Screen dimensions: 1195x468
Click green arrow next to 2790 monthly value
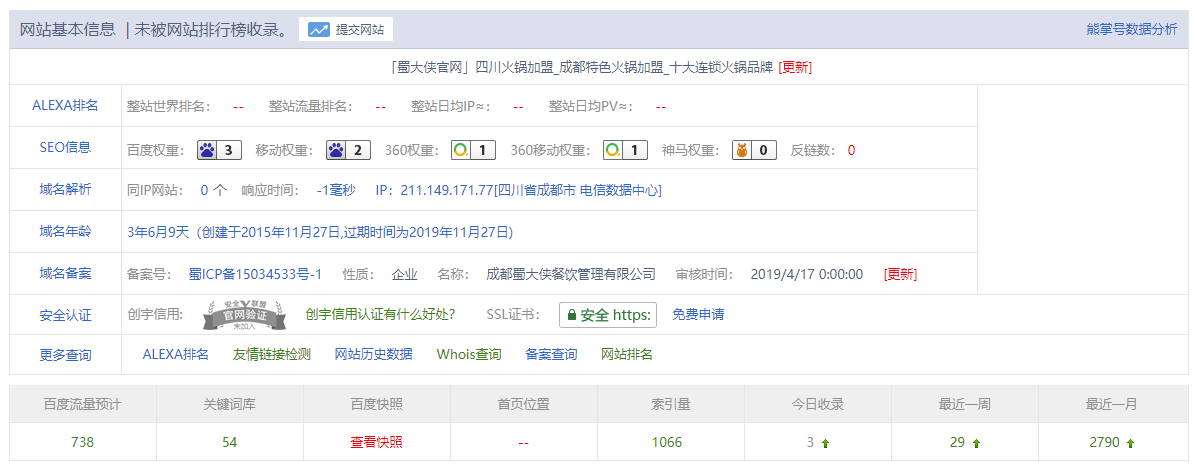pyautogui.click(x=1130, y=443)
